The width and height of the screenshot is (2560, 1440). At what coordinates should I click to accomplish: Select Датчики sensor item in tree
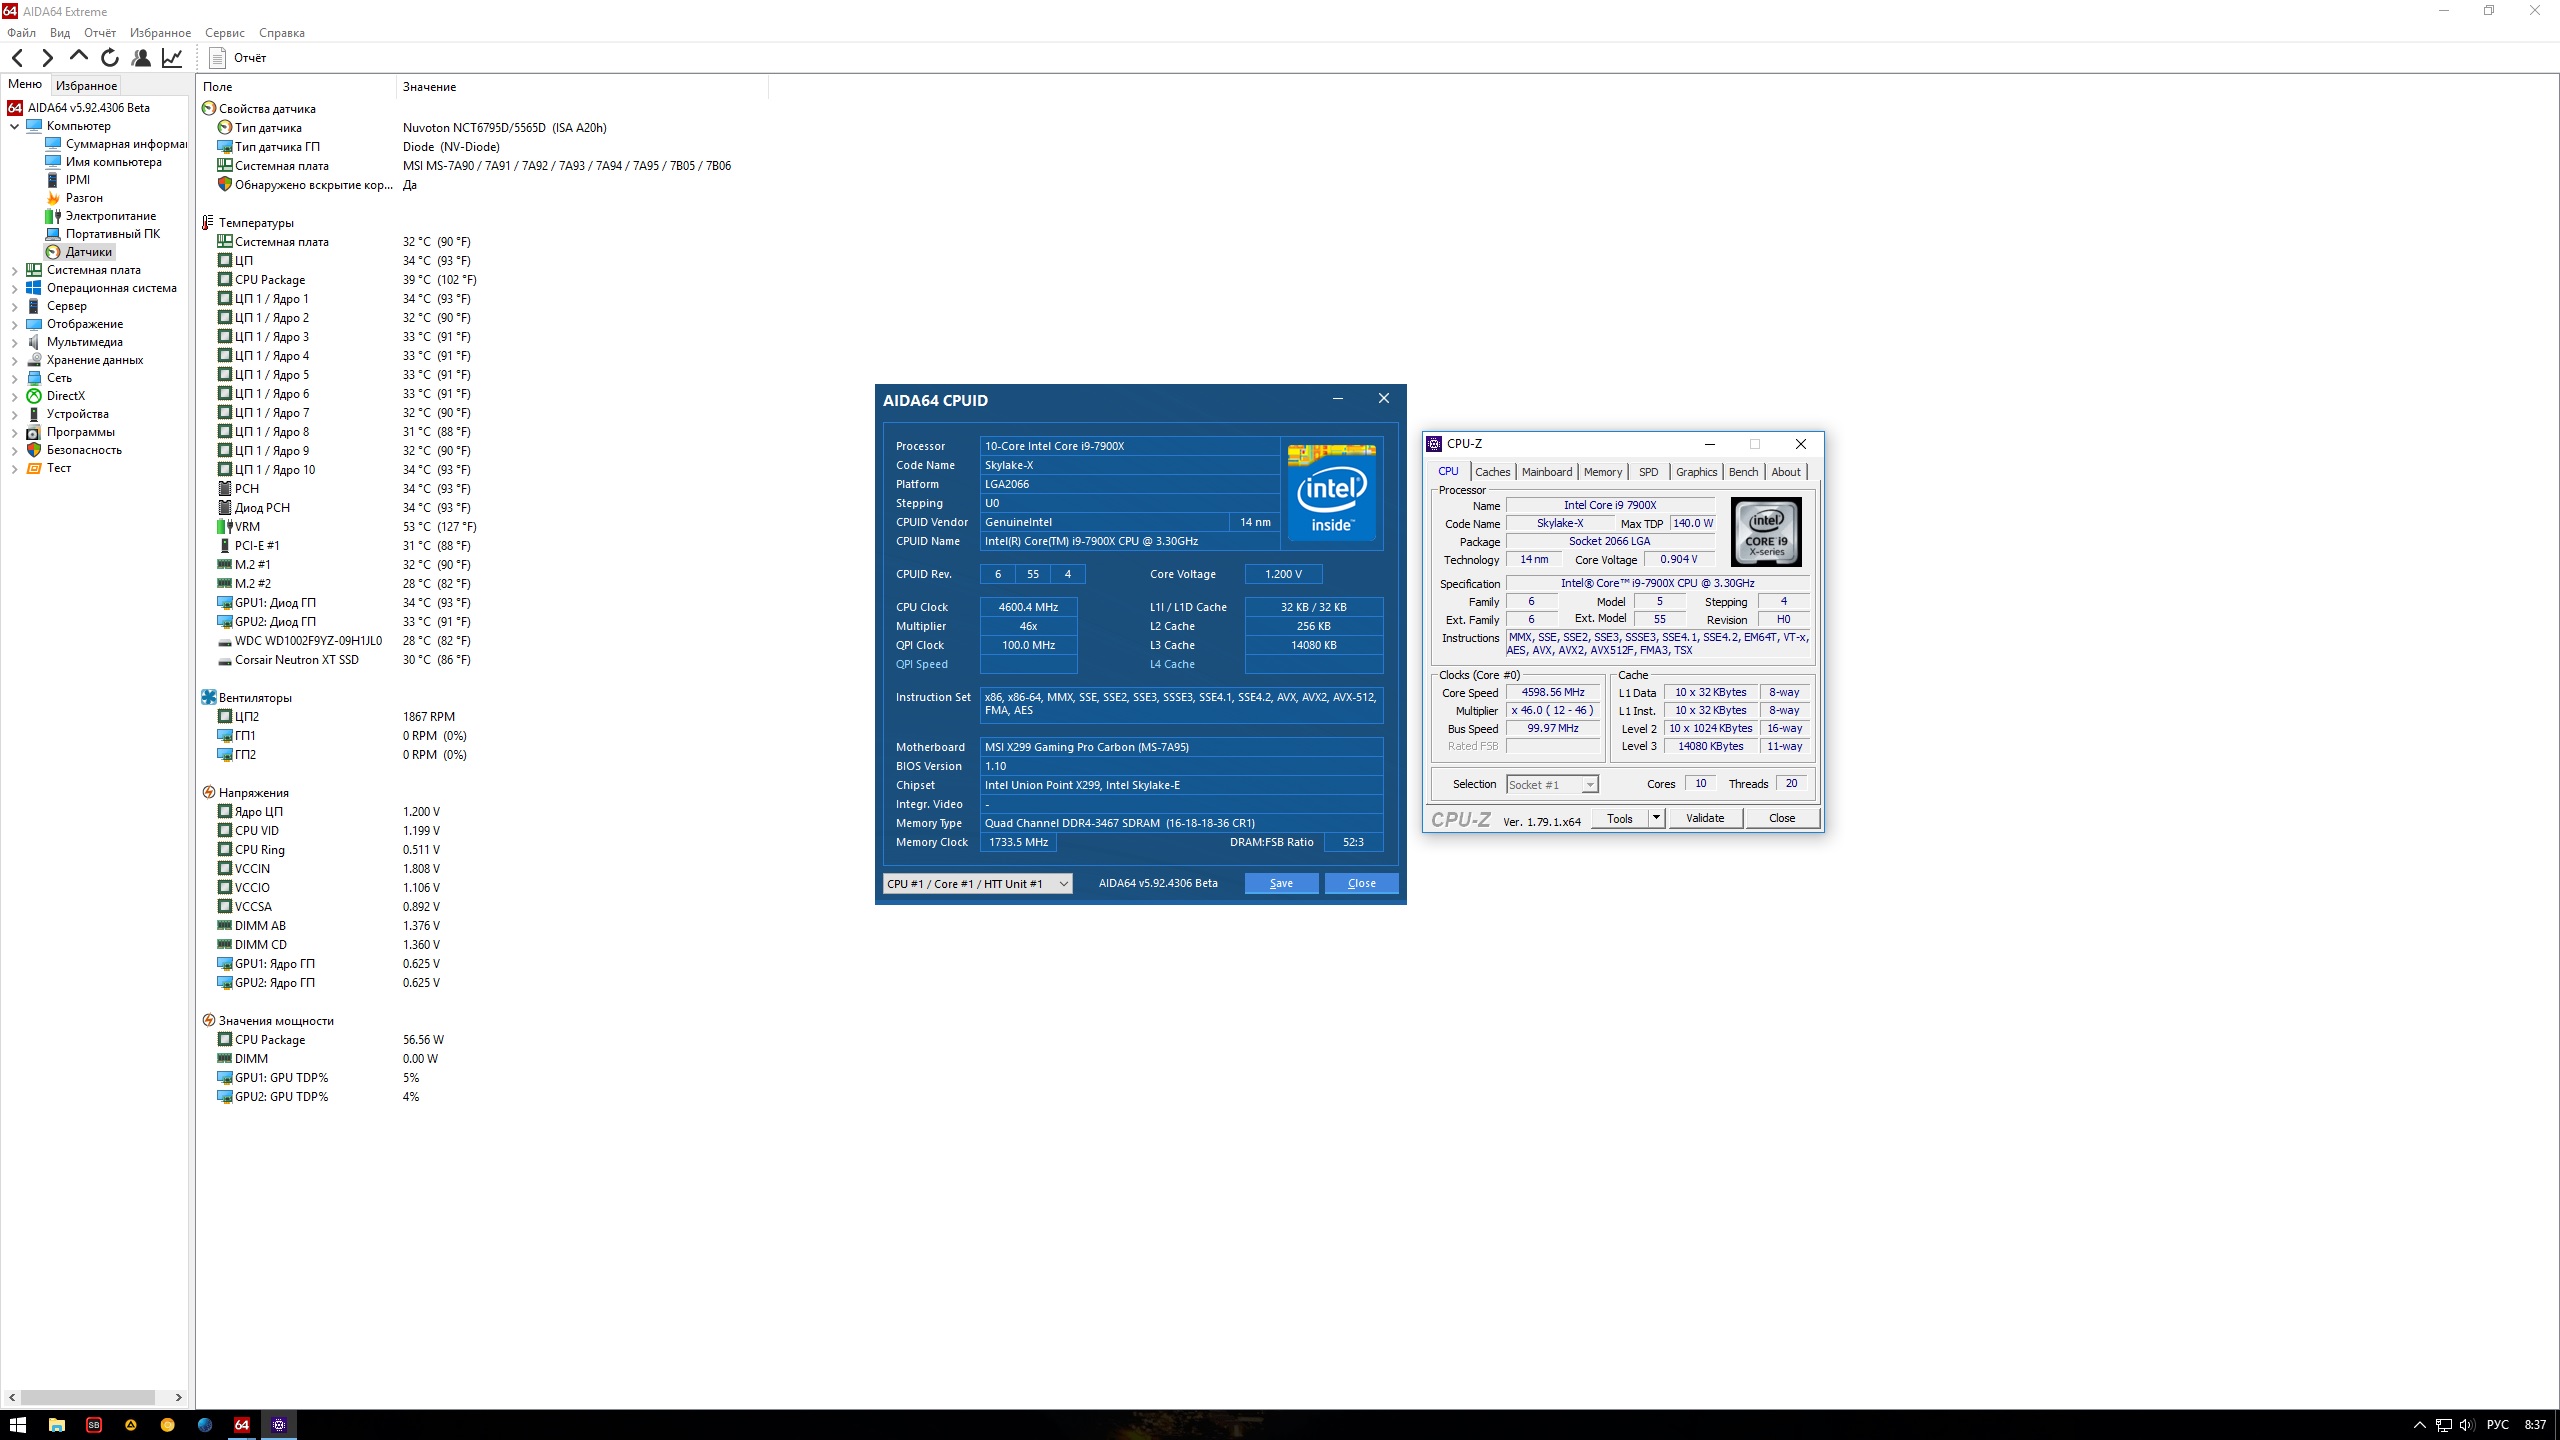click(x=88, y=252)
